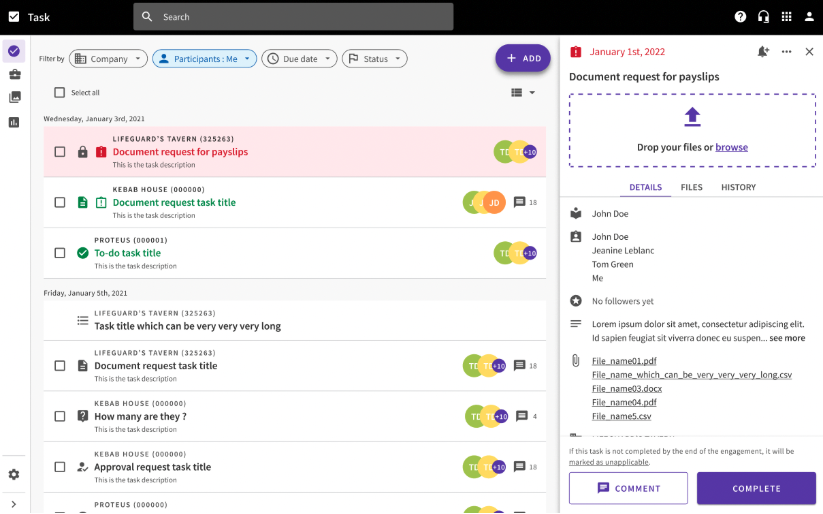Click the list icon beside very long task title
The image size is (823, 514).
coord(82,320)
